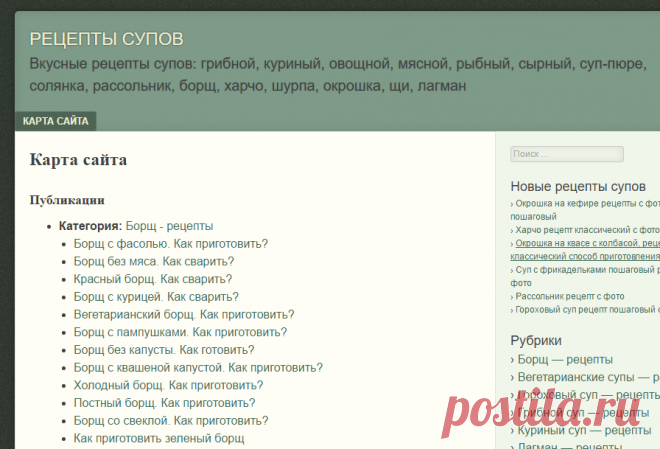Click the 'Карта сайта' page heading
This screenshot has height=449, width=660.
point(78,160)
